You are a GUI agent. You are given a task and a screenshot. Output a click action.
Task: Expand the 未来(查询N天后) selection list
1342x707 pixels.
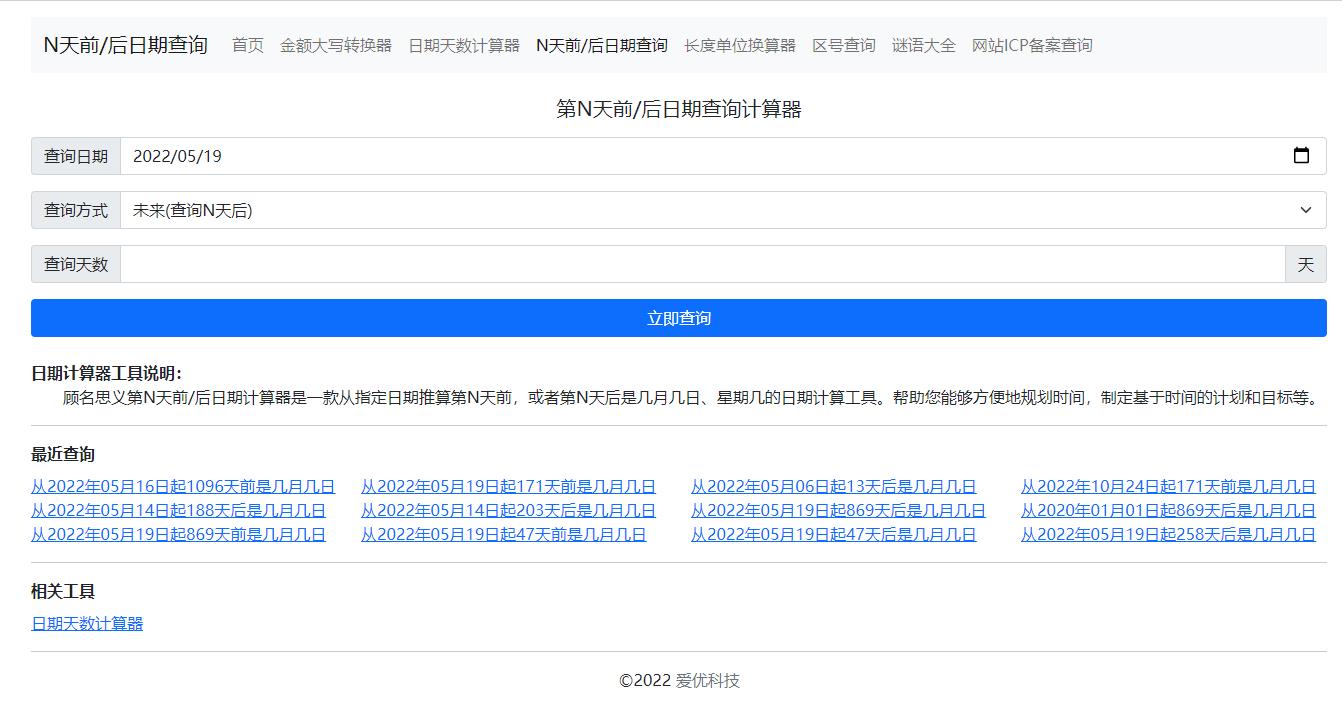[x=700, y=210]
